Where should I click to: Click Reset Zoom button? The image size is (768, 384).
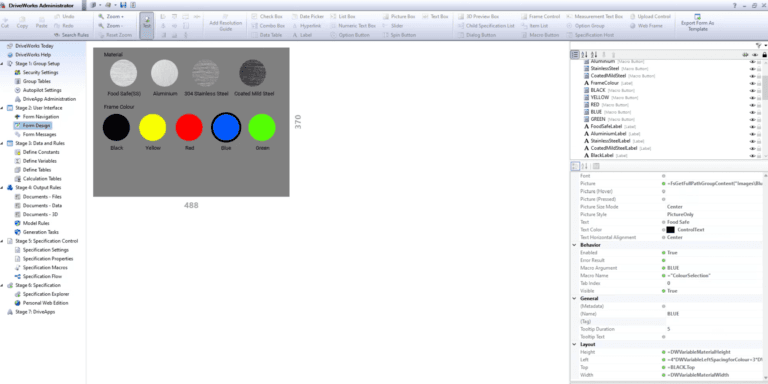[116, 35]
